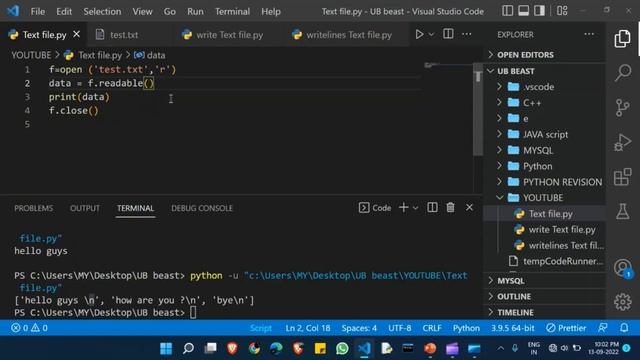Screen dimensions: 640x360
Task: Close the Text file.py tab
Action: click(x=76, y=35)
